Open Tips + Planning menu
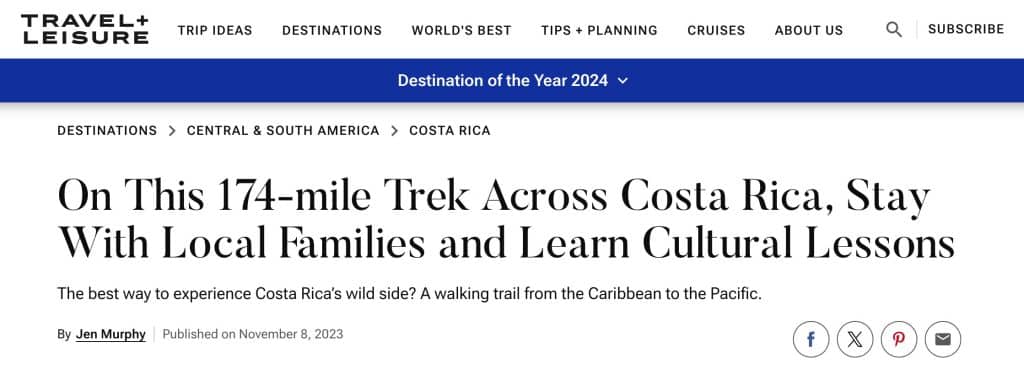This screenshot has width=1024, height=385. (x=599, y=30)
